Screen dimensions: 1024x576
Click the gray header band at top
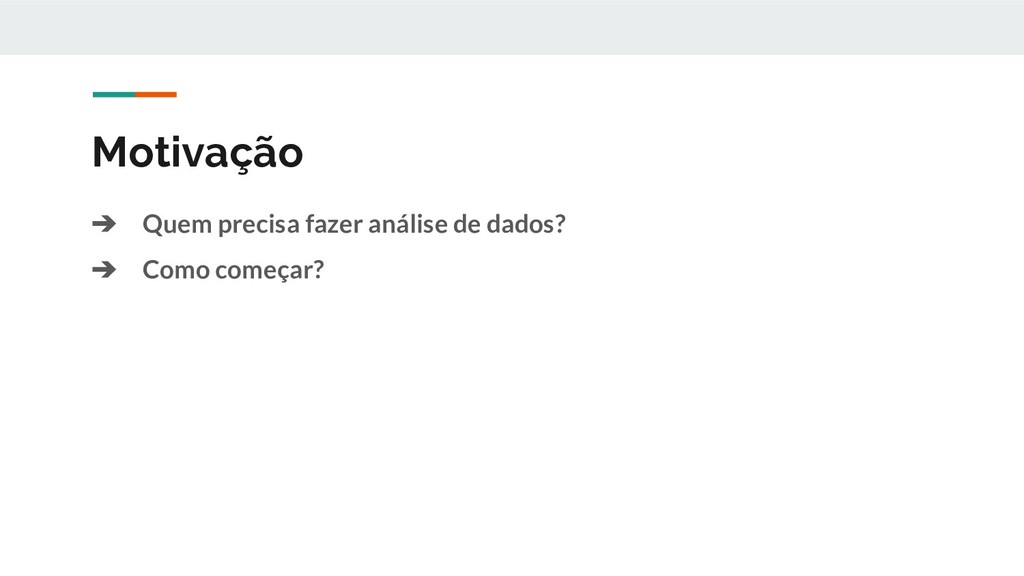pyautogui.click(x=512, y=27)
